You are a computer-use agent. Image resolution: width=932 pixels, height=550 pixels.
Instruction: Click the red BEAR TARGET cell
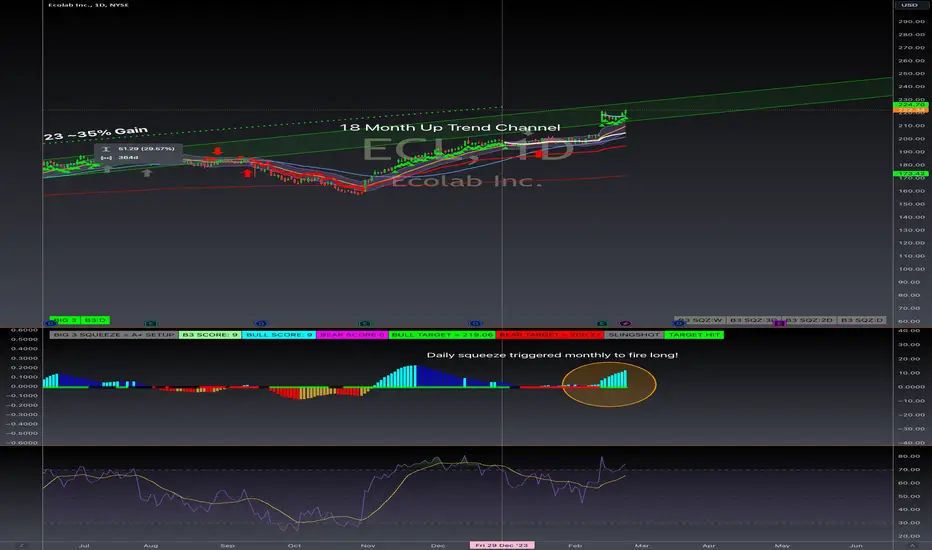(x=550, y=335)
